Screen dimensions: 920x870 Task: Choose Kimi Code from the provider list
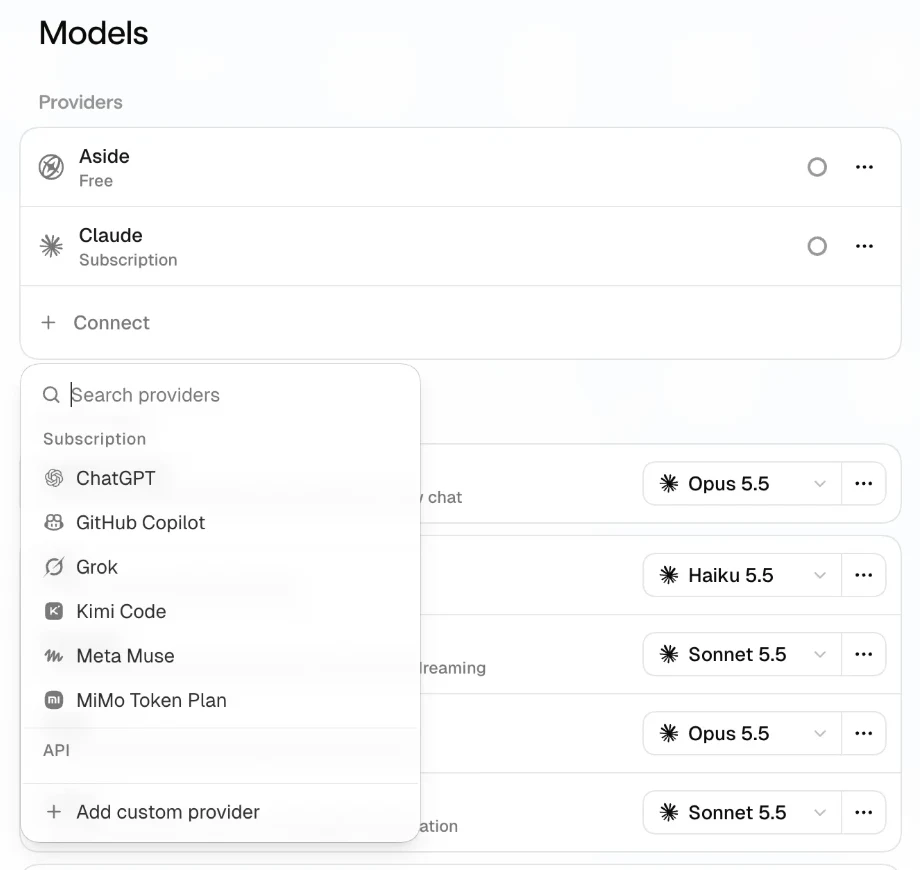[221, 611]
